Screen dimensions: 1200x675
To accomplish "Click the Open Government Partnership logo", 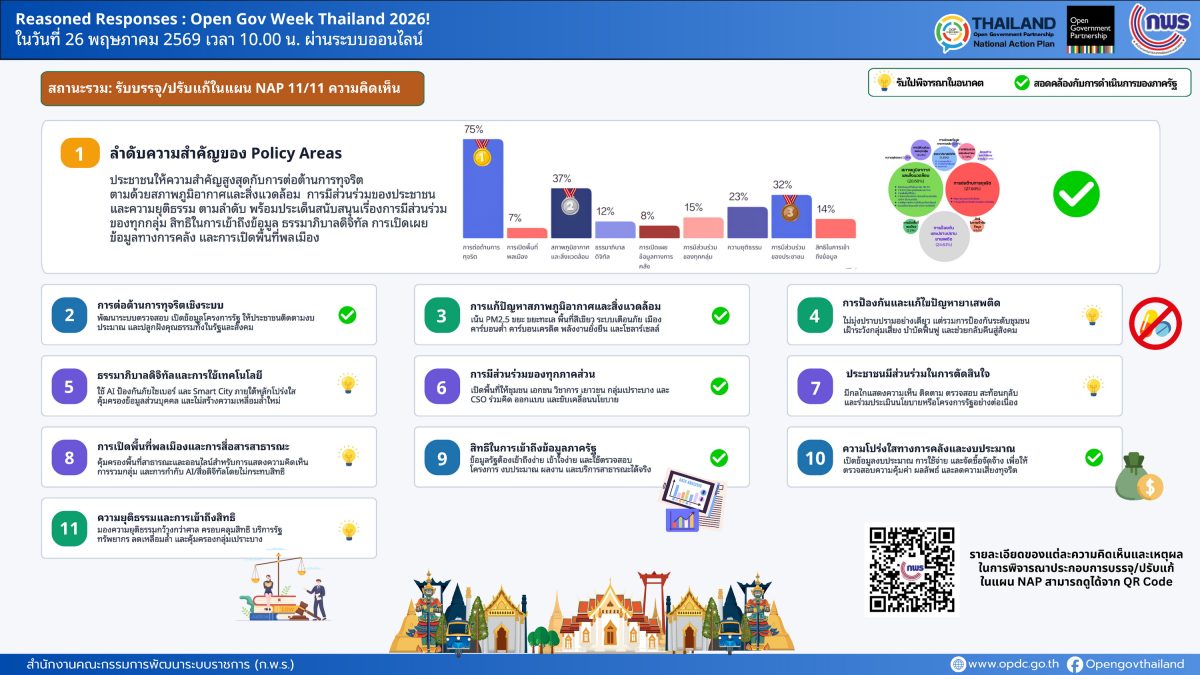I will 1090,29.
